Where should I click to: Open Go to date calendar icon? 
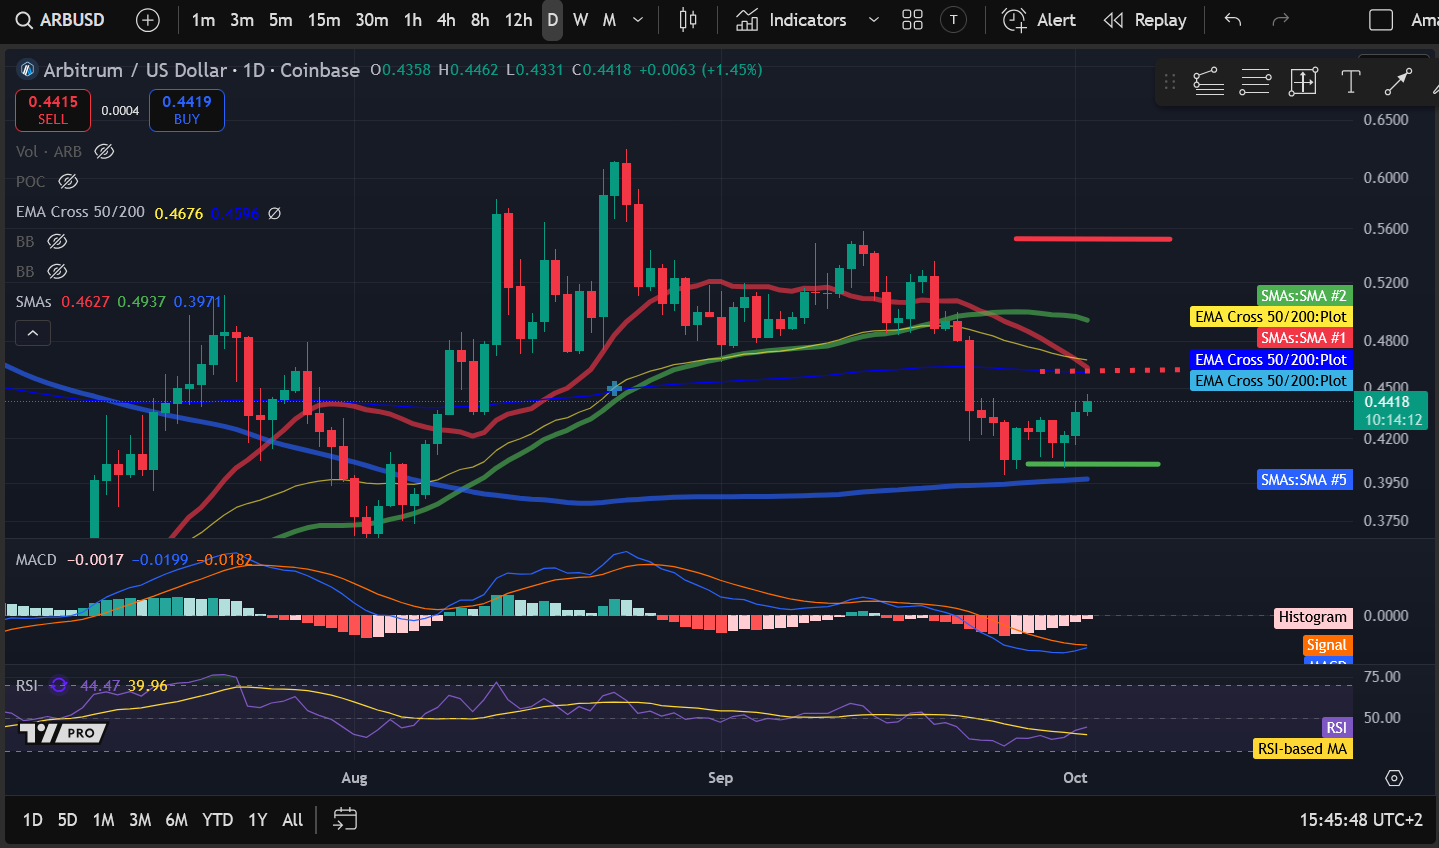[345, 819]
